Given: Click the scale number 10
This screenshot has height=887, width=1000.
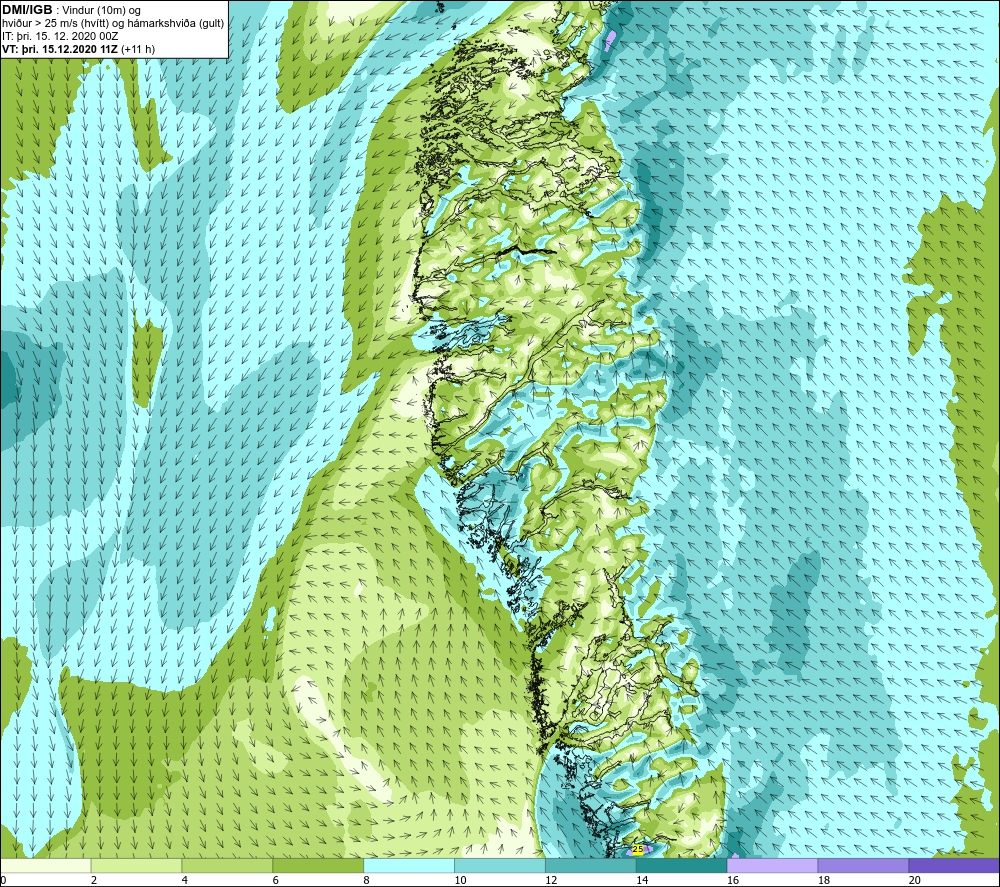Looking at the screenshot, I should coord(460,880).
